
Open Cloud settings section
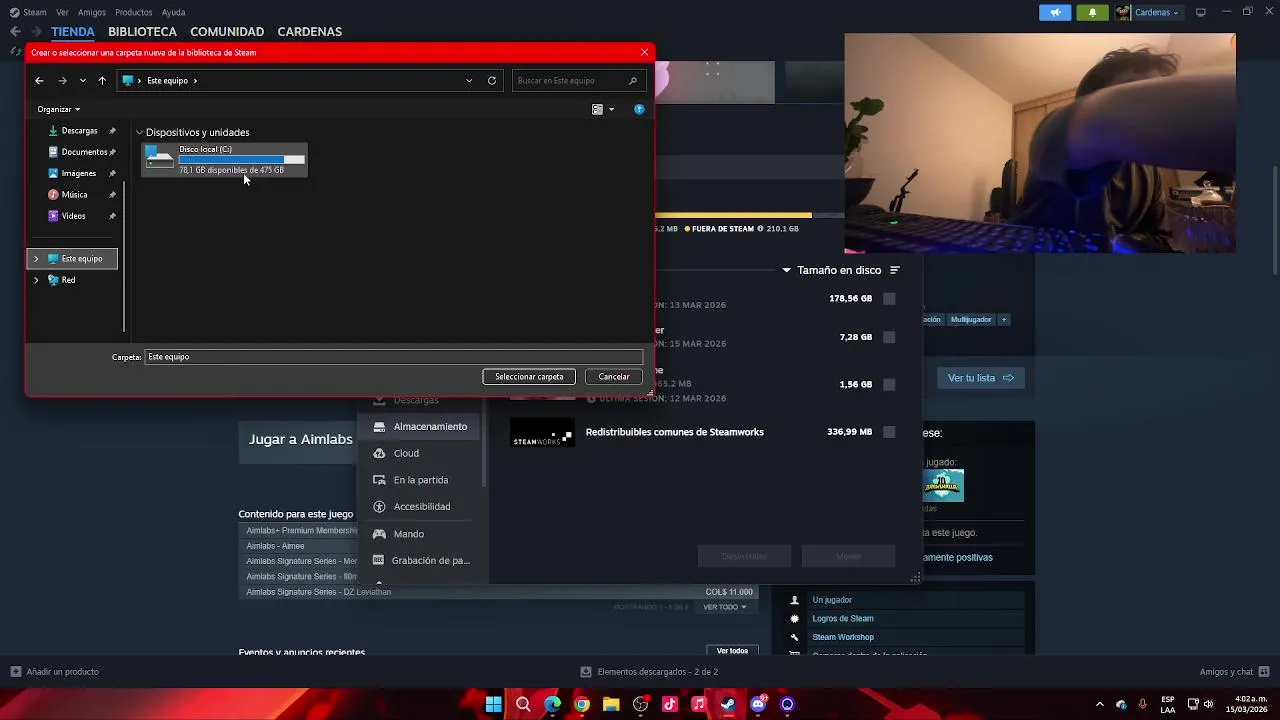click(421, 453)
